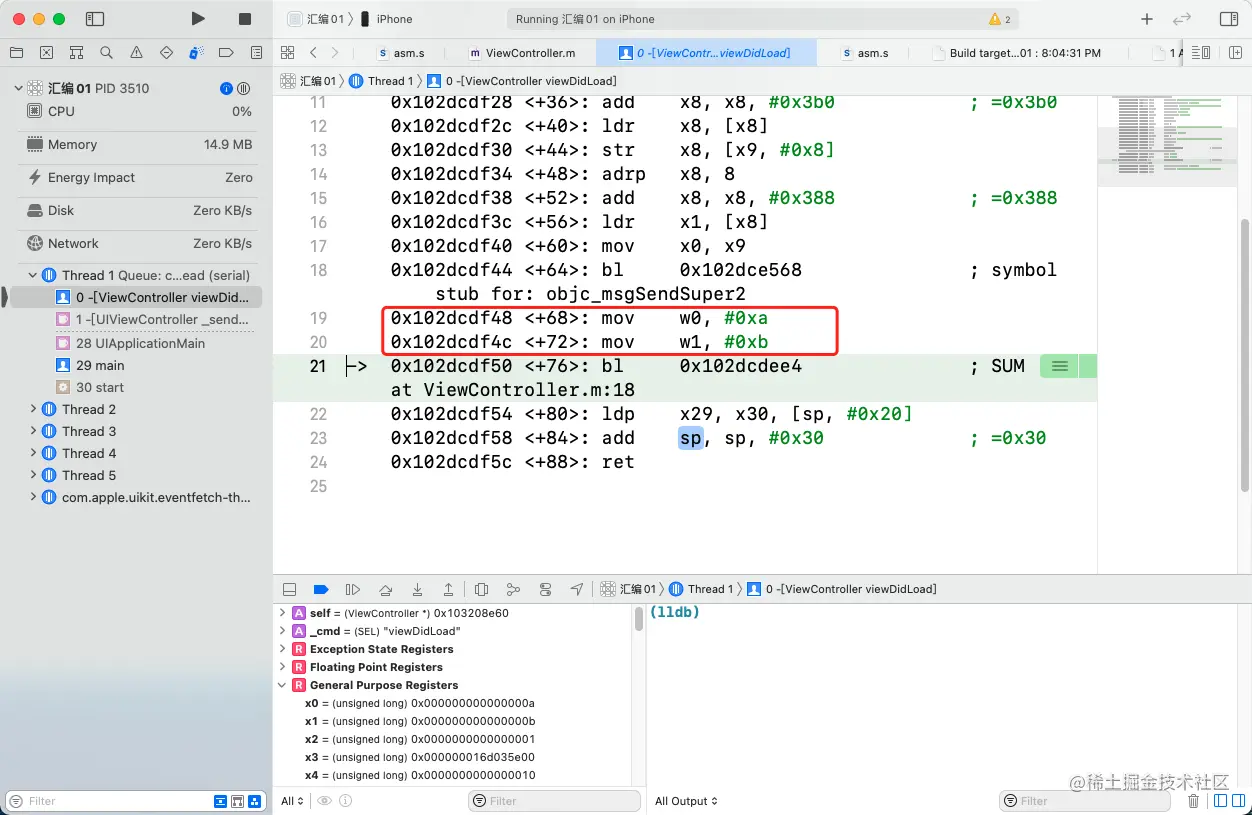Go forward in editor history
The height and width of the screenshot is (815, 1252).
(334, 53)
